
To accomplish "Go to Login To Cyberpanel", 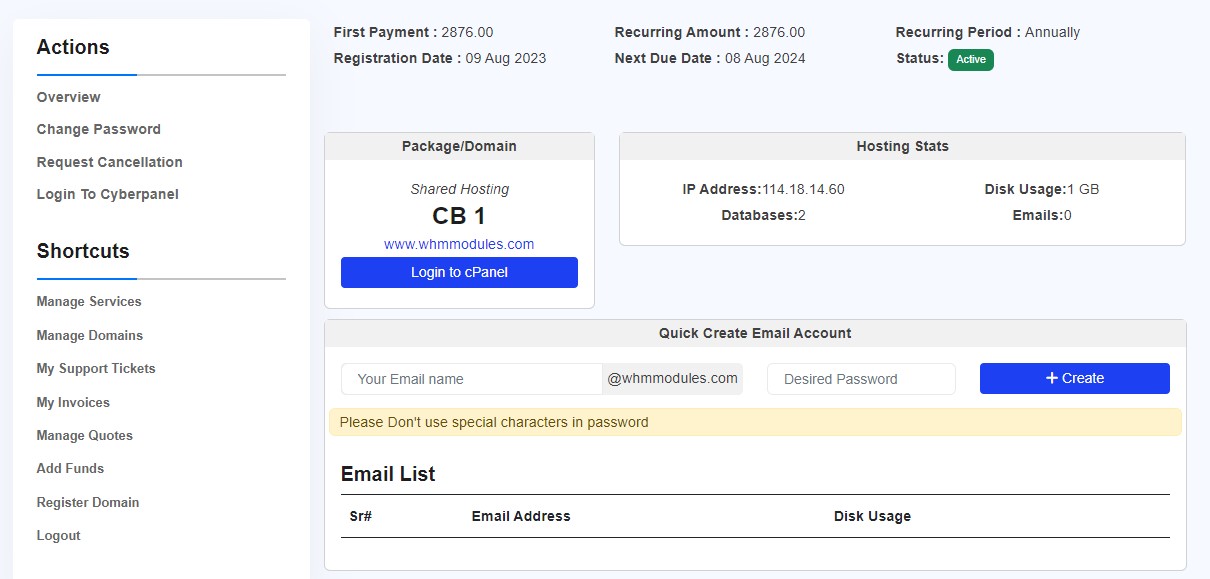I will [x=108, y=194].
